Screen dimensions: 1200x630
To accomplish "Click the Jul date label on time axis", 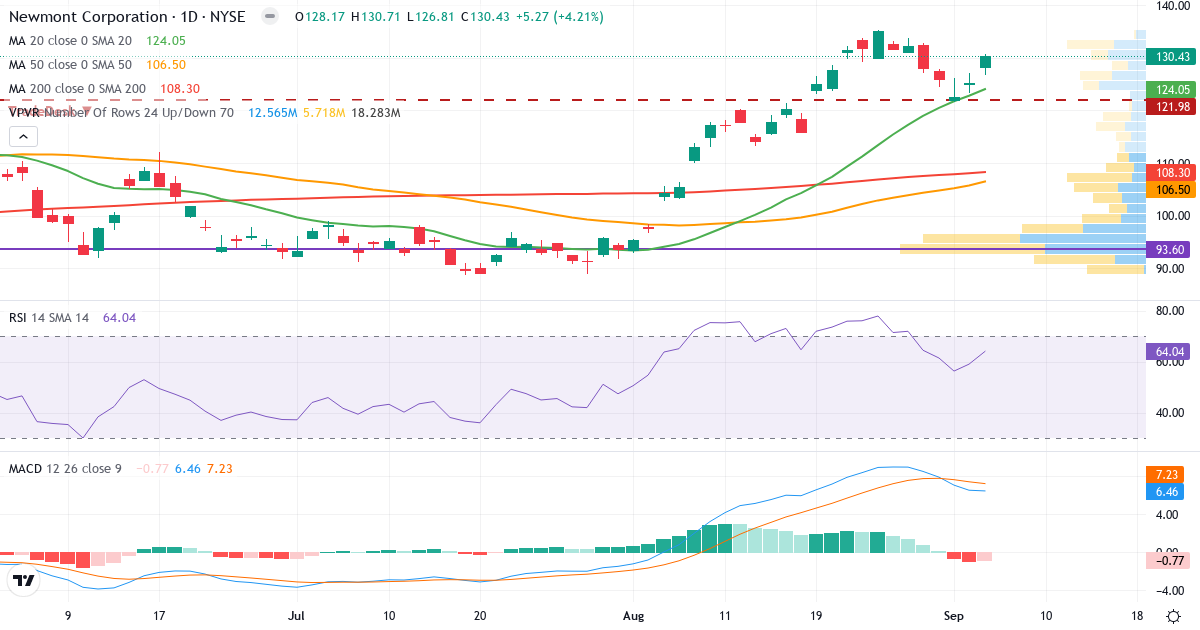I will (x=295, y=616).
